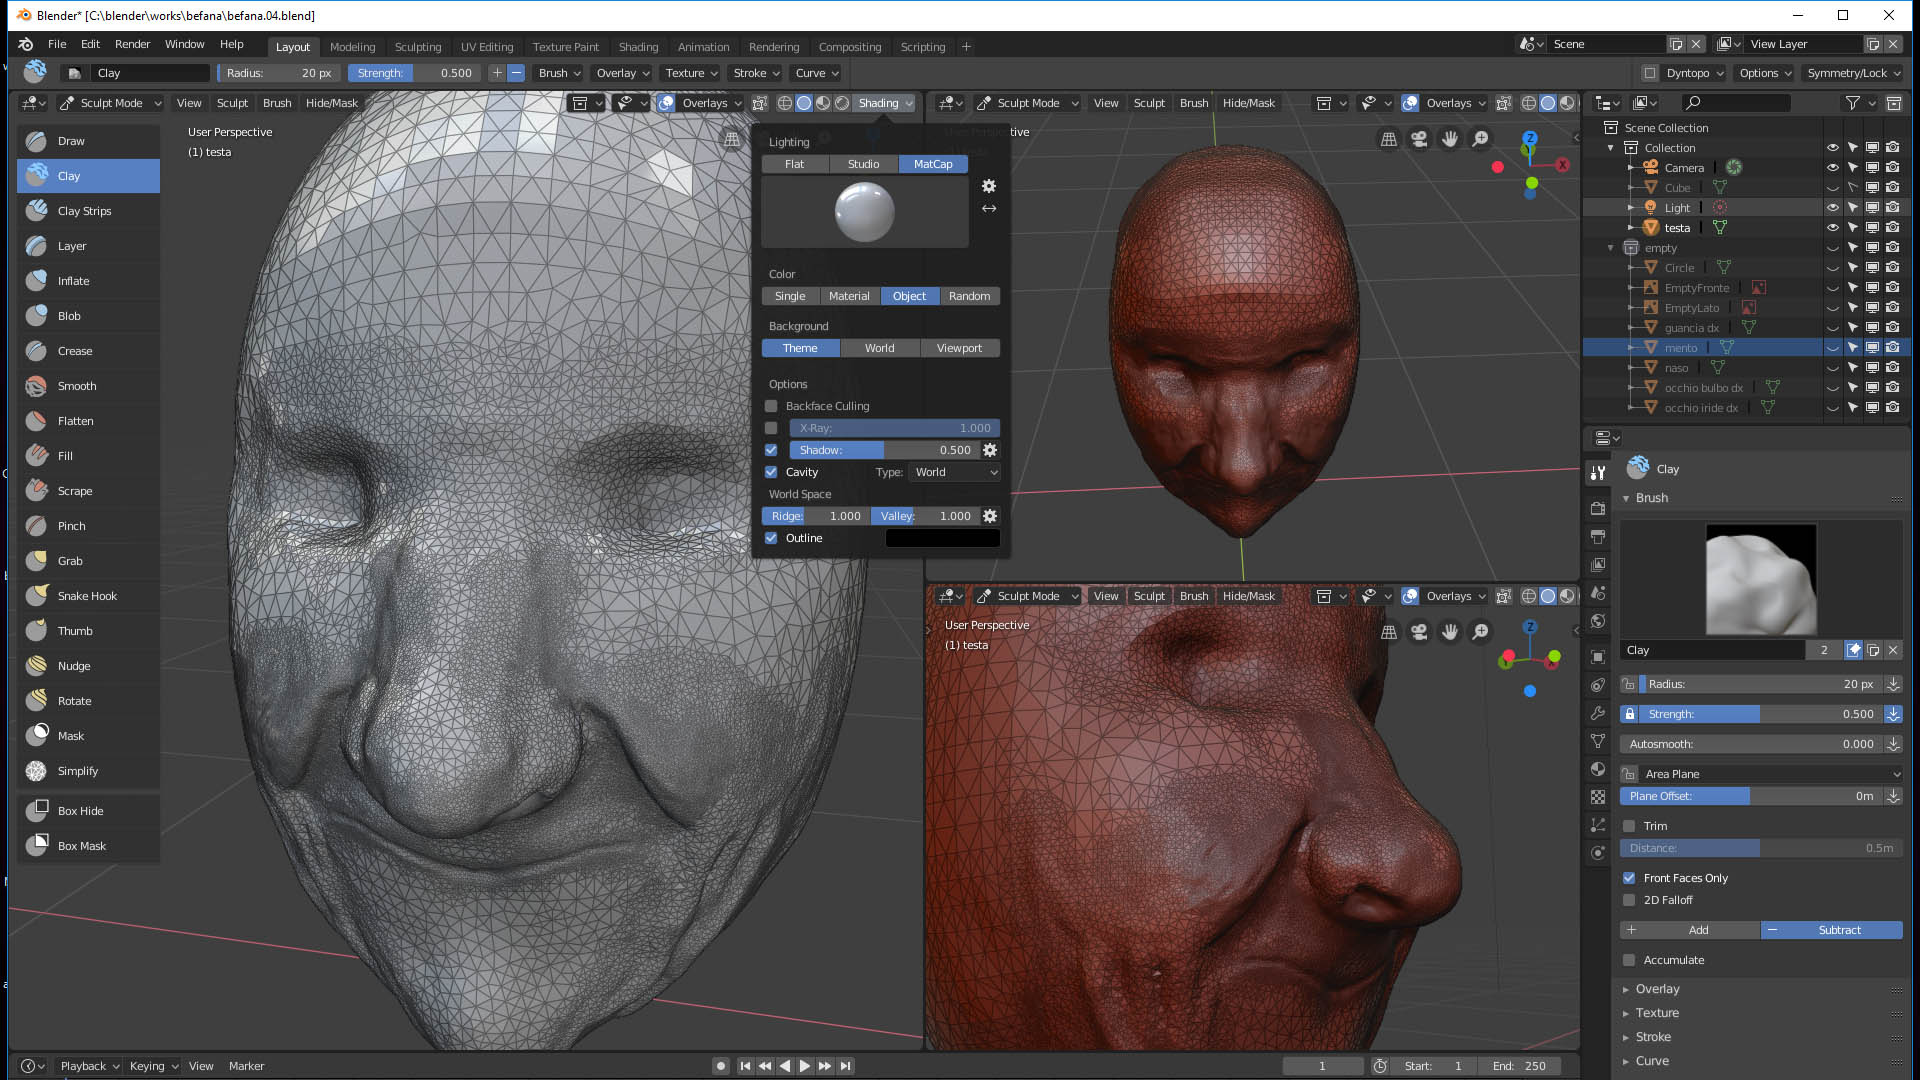Disable Front Faces Only checkbox

1629,878
